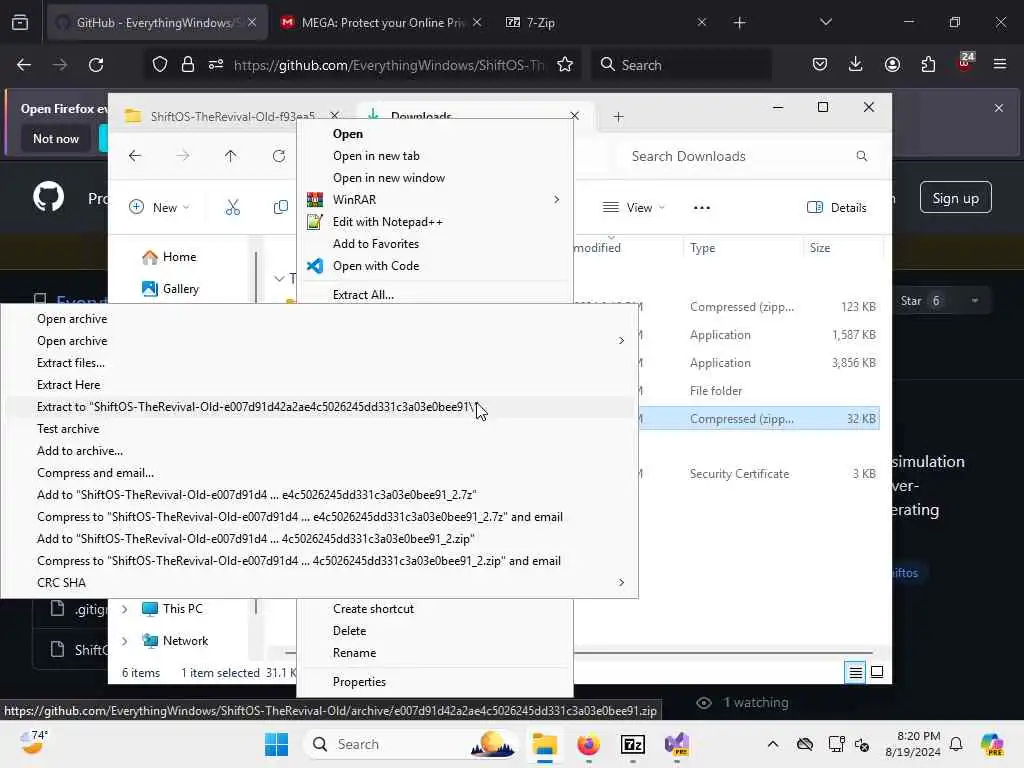Select ShiftOS-TheRevival-Old Explorer tab

coord(233,116)
